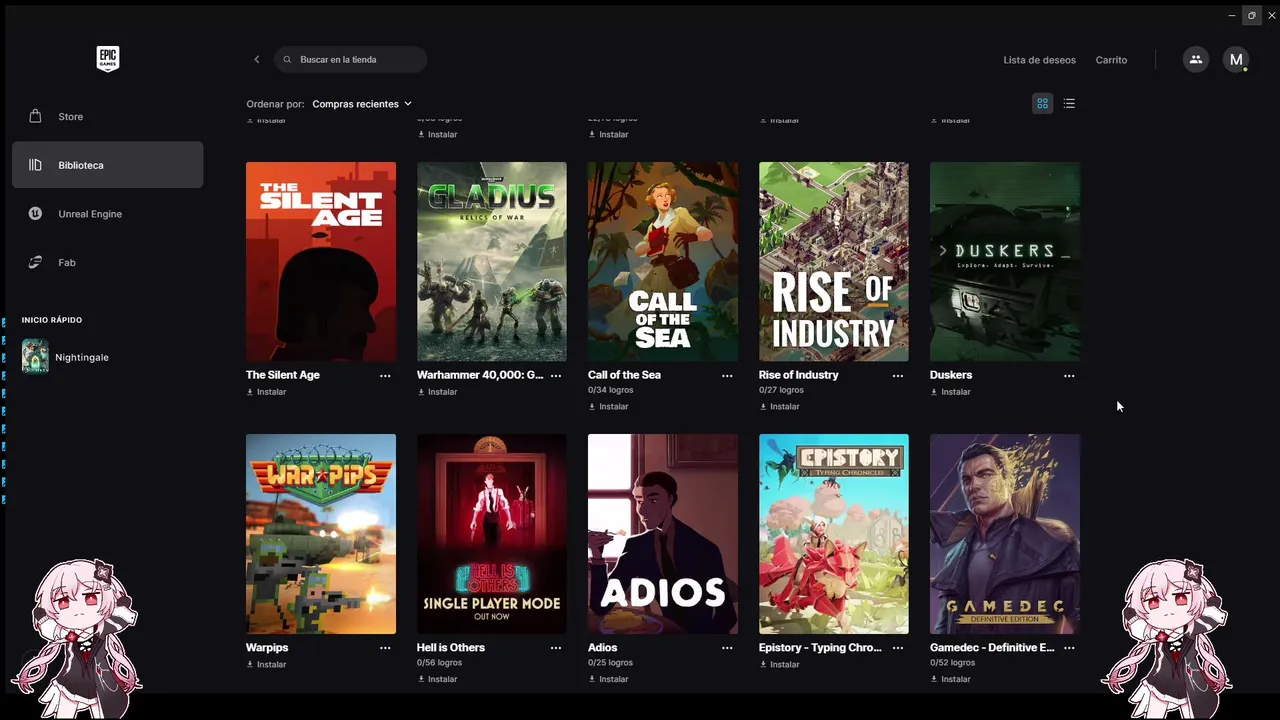Install Warpips
Screen dimensions: 1280x720
pyautogui.click(x=266, y=664)
